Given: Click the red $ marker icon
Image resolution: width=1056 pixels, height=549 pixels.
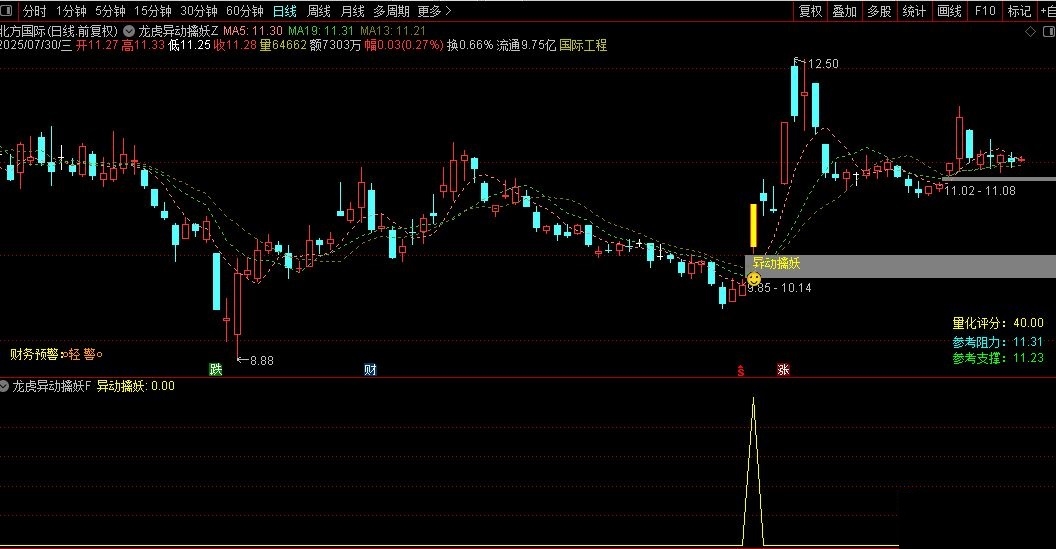Looking at the screenshot, I should coord(741,370).
